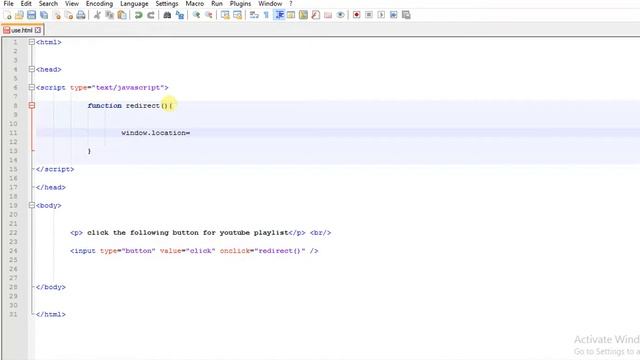Click the Close document toolbar icon
Viewport: 640px width, 360px height.
[57, 15]
